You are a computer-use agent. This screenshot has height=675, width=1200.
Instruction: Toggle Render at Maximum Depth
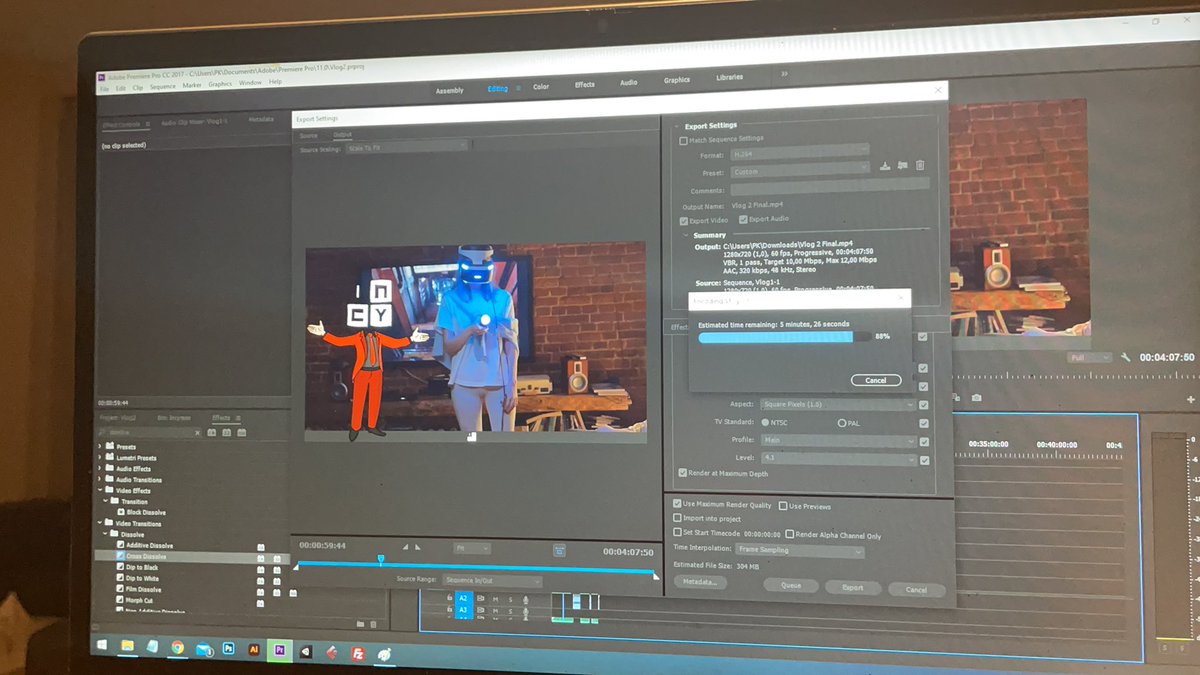click(x=682, y=473)
